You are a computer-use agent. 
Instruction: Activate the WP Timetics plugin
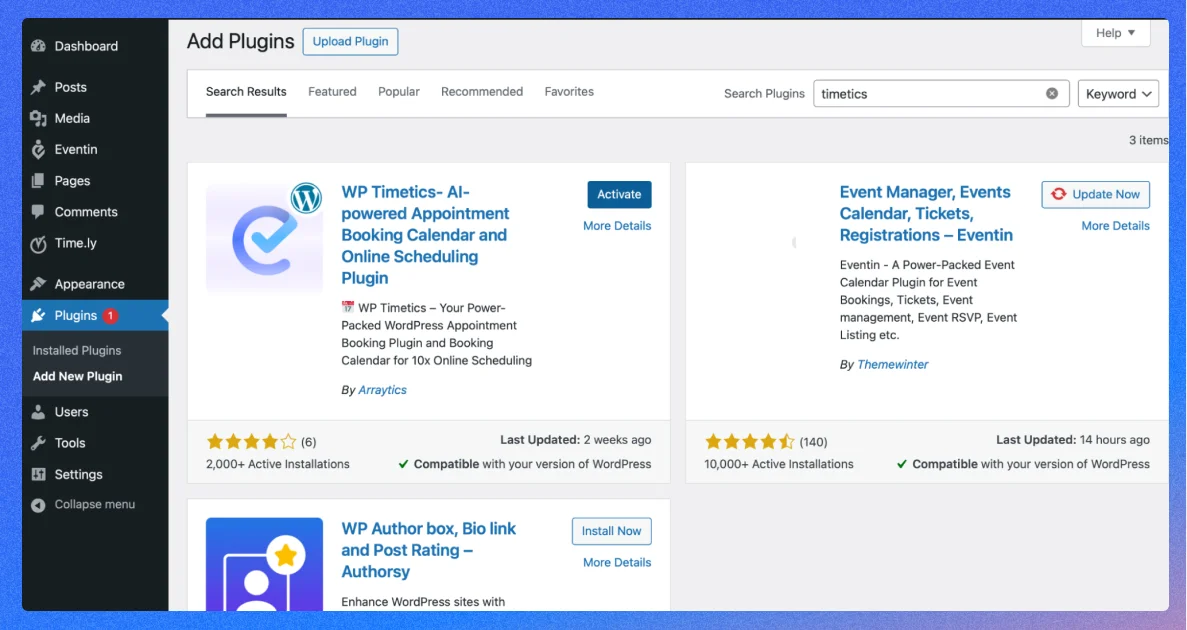click(x=619, y=195)
